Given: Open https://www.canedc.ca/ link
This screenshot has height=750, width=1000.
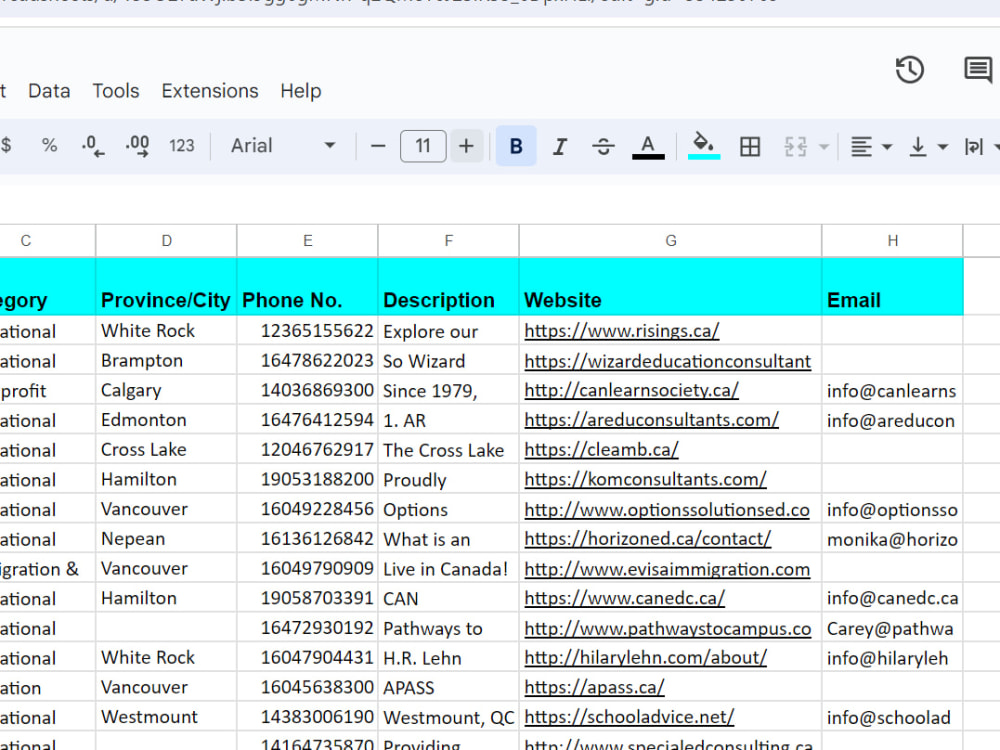Looking at the screenshot, I should point(624,598).
